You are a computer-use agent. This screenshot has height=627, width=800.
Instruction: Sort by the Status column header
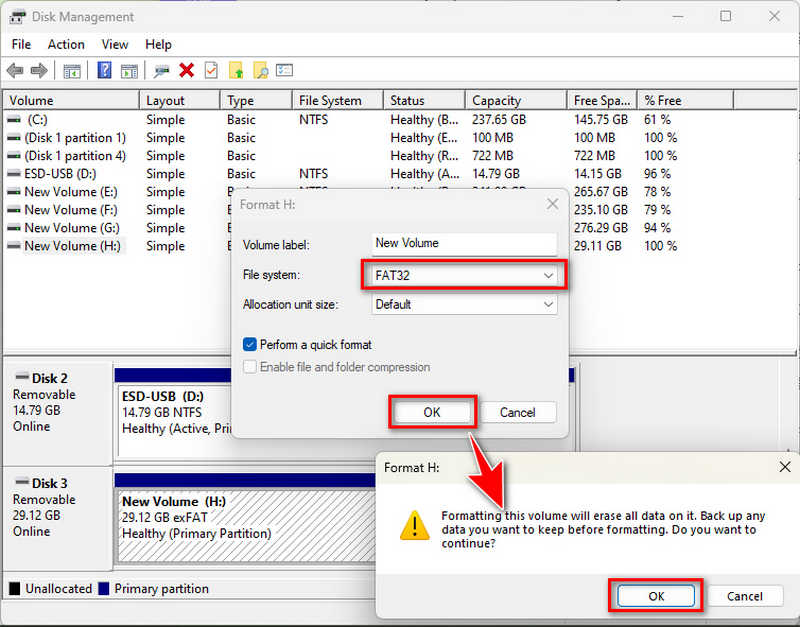click(424, 101)
